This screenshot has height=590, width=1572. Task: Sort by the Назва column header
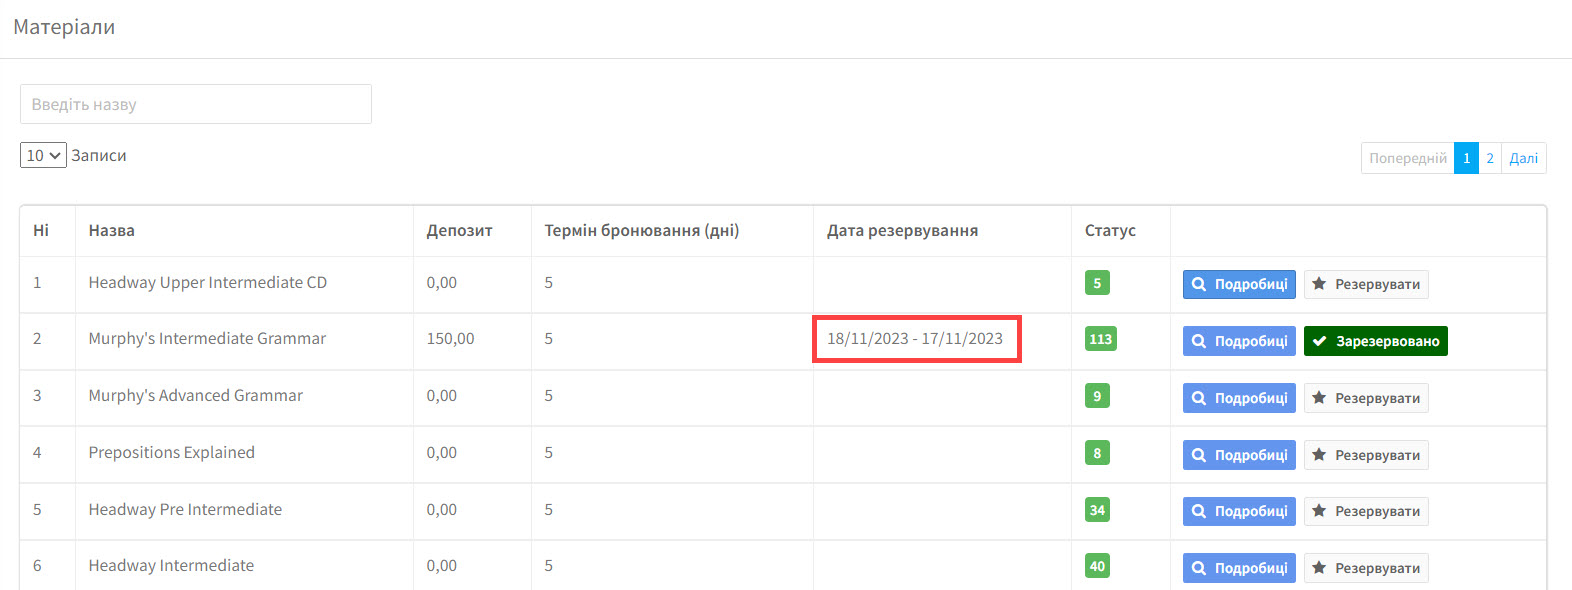coord(111,231)
